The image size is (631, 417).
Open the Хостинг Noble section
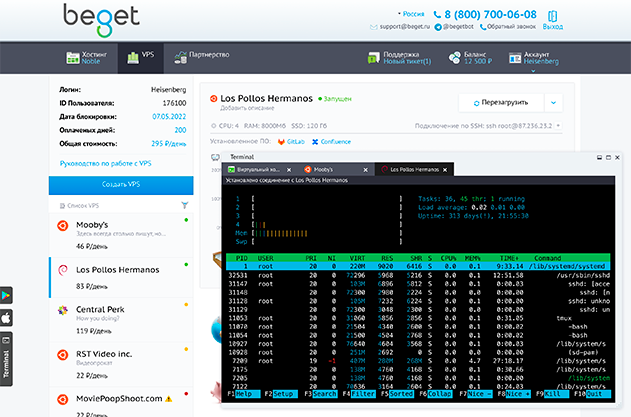[87, 58]
